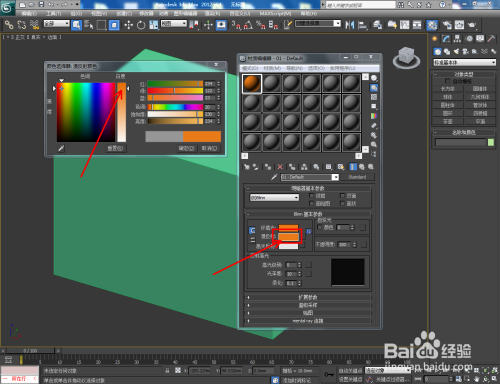Select Cameras category in Create panel
This screenshot has height=384, width=500.
click(x=466, y=51)
